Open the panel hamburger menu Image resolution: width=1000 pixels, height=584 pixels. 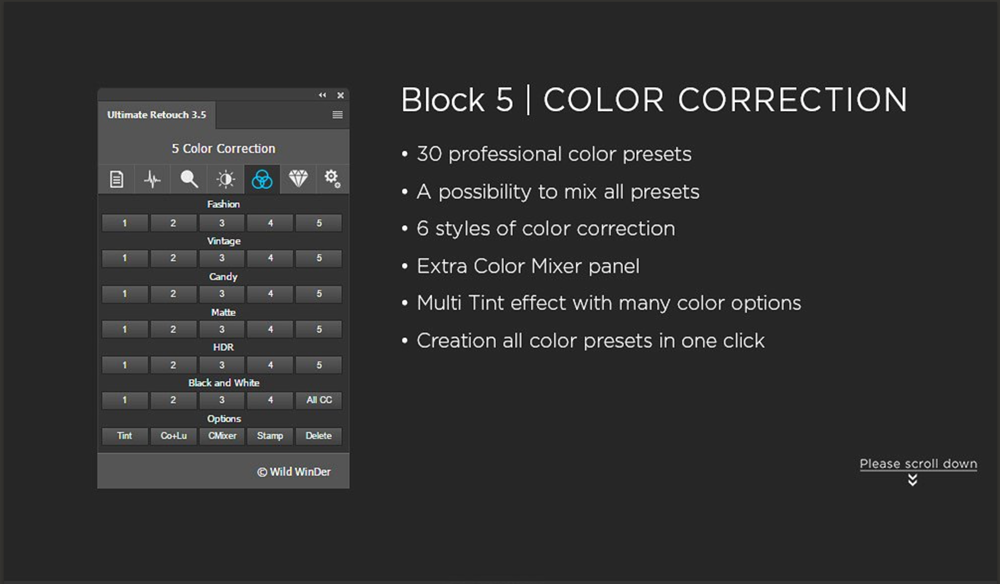point(338,115)
